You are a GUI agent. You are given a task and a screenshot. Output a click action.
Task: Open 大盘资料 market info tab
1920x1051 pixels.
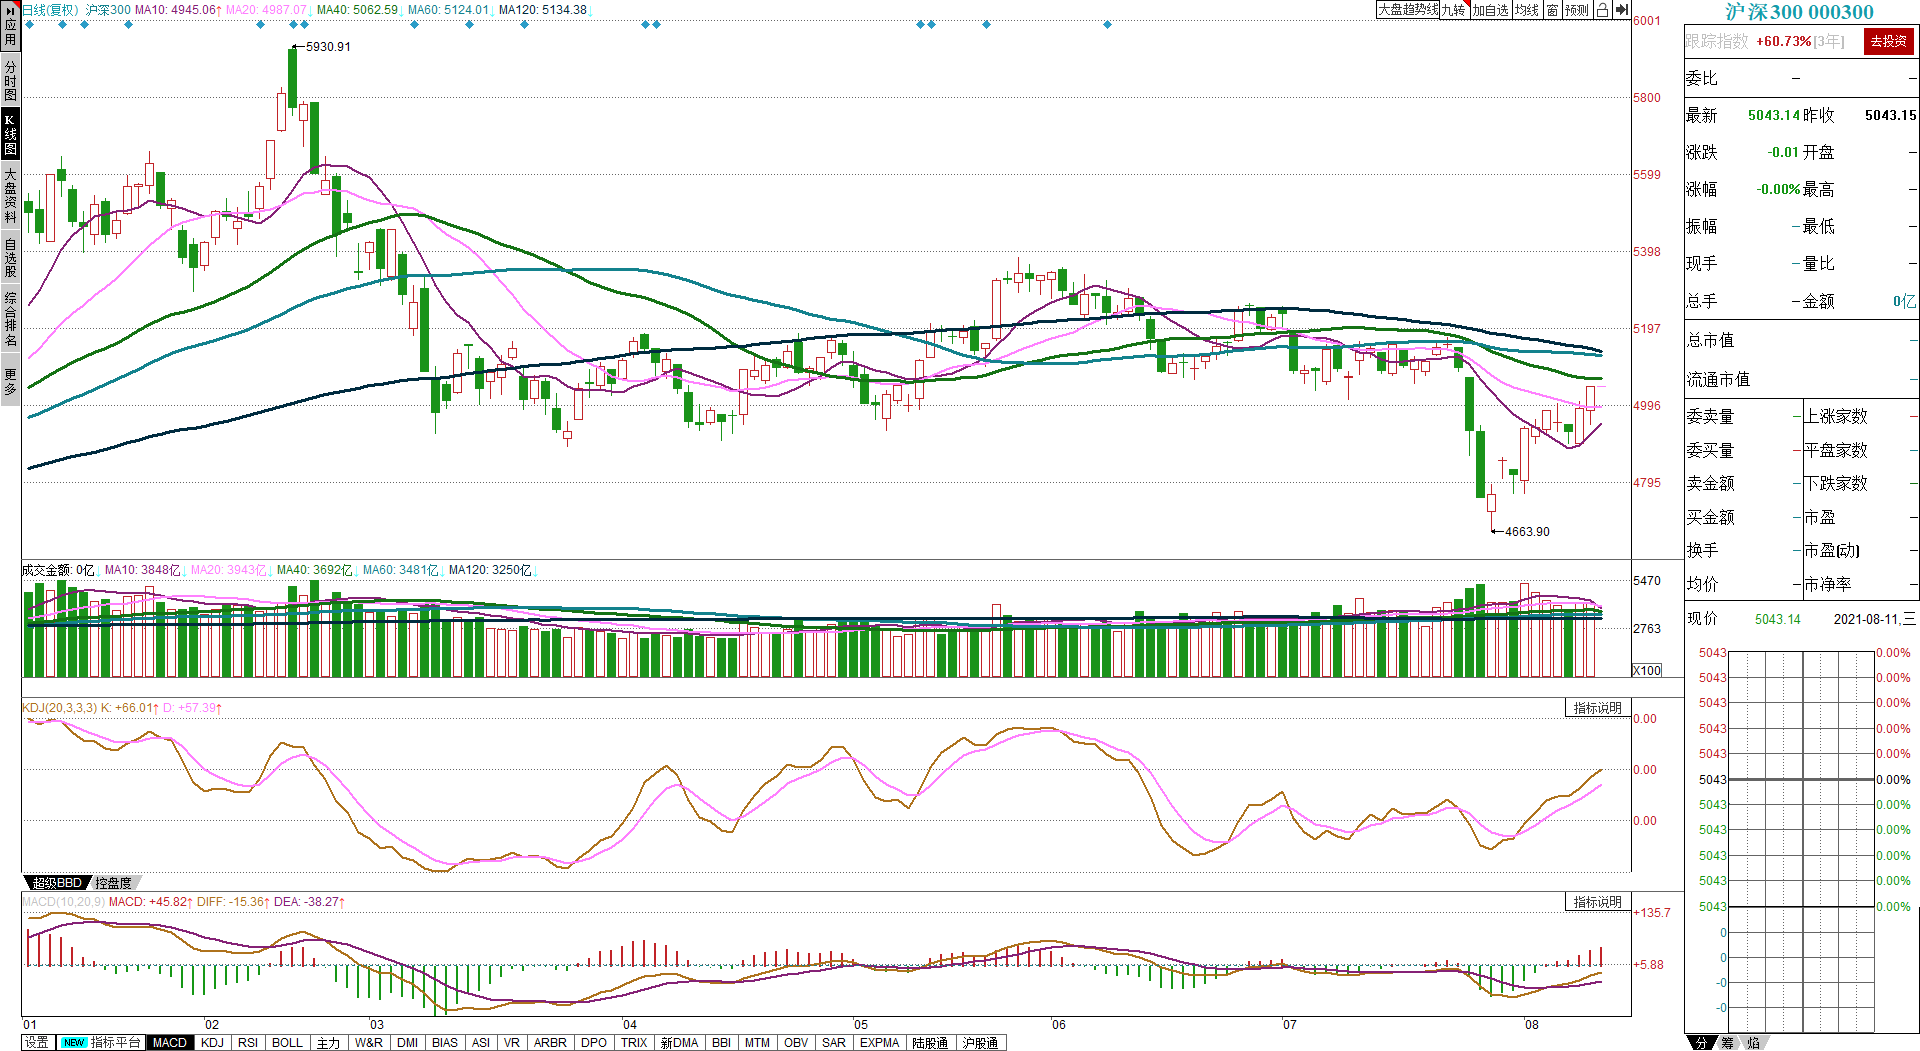pos(10,195)
